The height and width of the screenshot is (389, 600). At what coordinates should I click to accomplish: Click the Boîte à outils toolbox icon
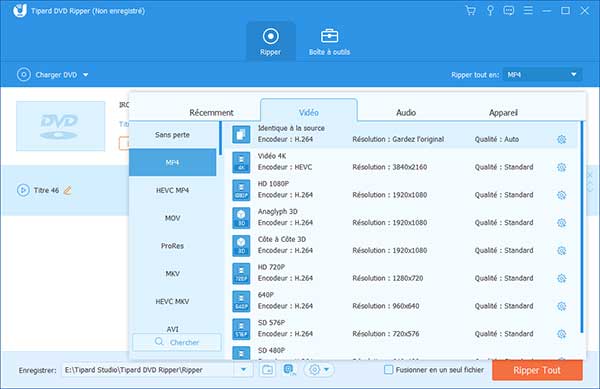(x=329, y=36)
